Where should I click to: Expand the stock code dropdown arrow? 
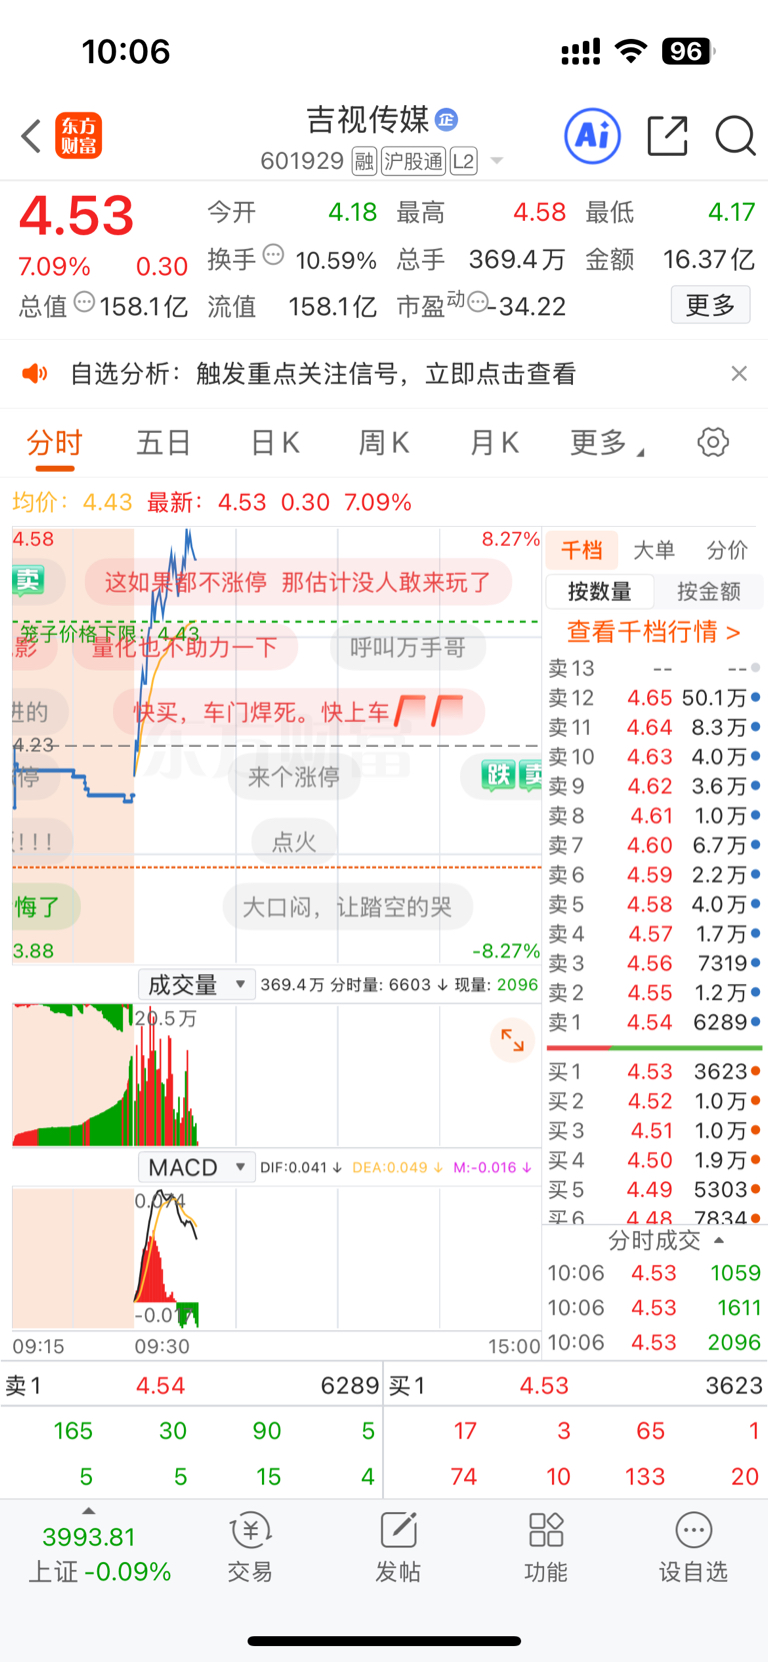(496, 162)
